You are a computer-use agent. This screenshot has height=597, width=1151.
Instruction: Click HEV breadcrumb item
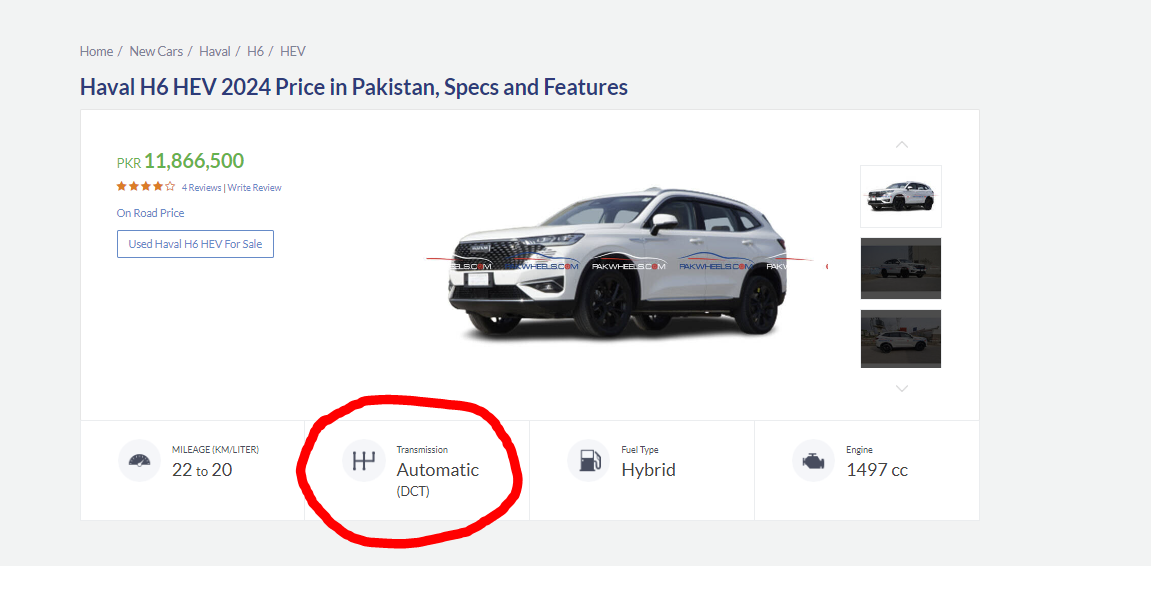tap(293, 51)
